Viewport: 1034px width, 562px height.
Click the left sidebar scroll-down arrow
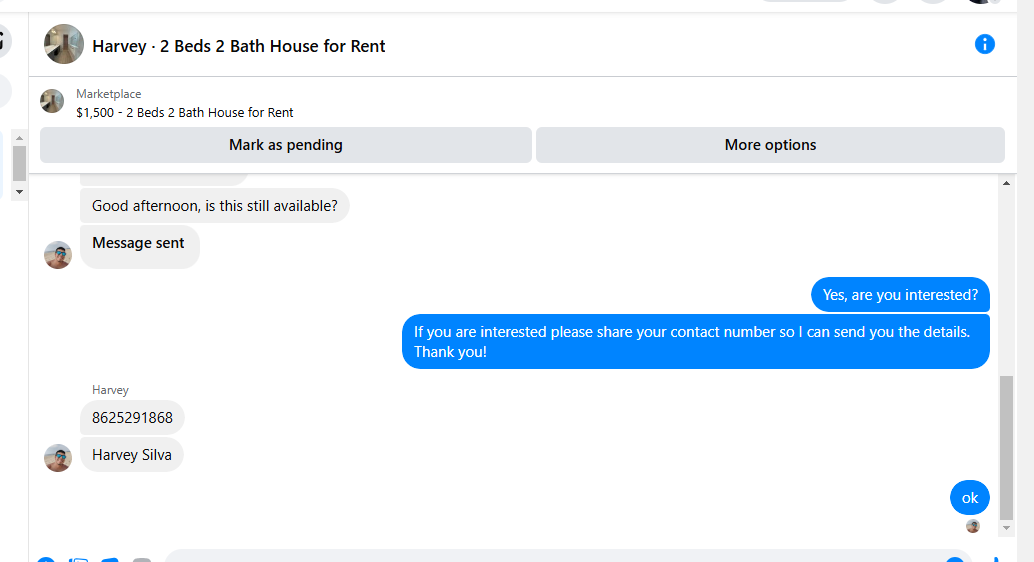[x=19, y=191]
